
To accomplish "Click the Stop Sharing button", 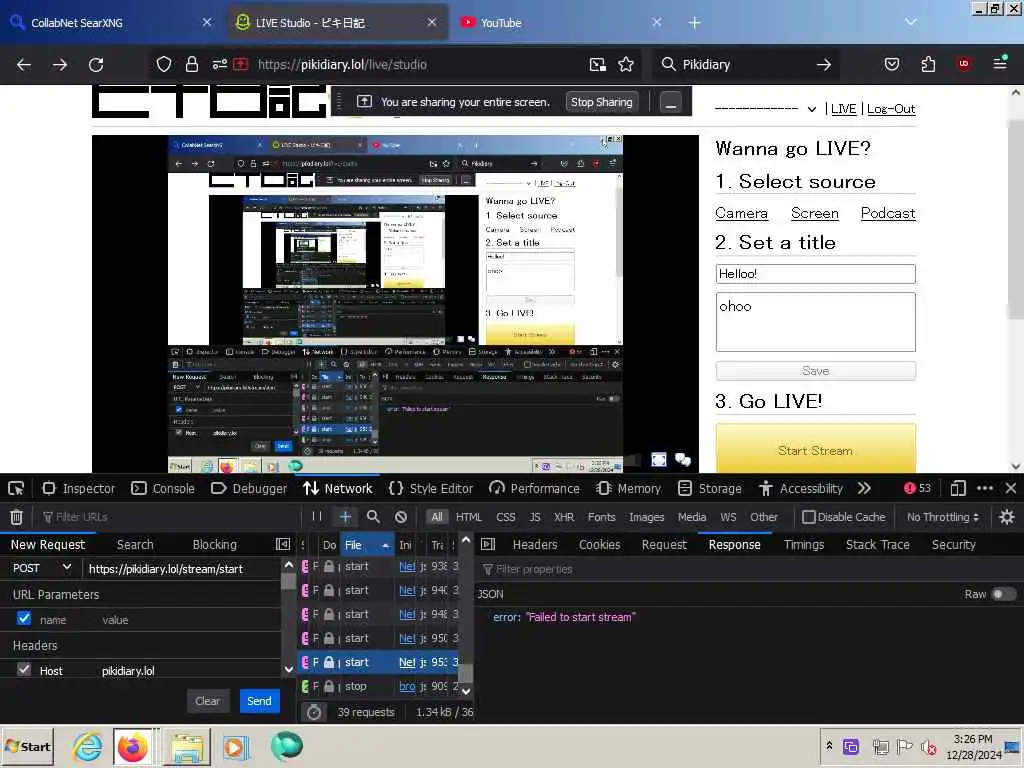I will (601, 103).
